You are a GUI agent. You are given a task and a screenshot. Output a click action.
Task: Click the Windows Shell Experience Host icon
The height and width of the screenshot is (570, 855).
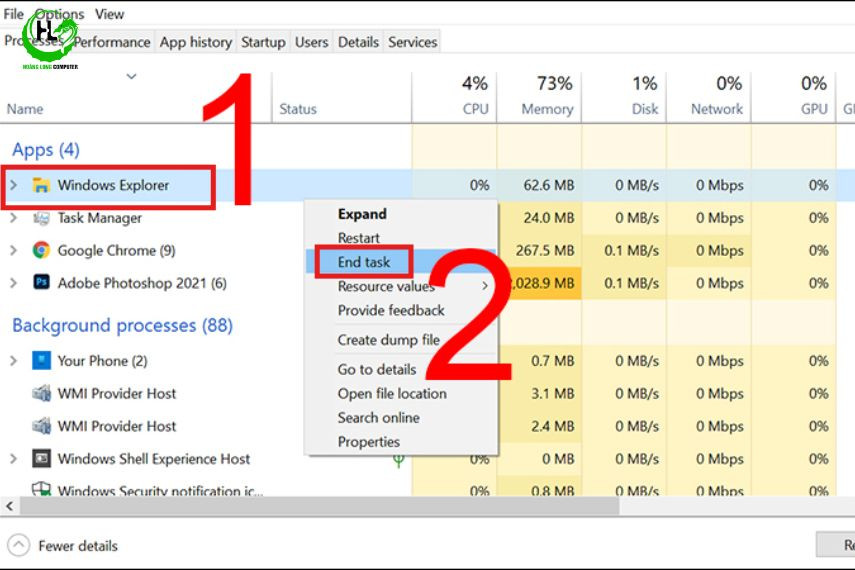click(x=41, y=459)
